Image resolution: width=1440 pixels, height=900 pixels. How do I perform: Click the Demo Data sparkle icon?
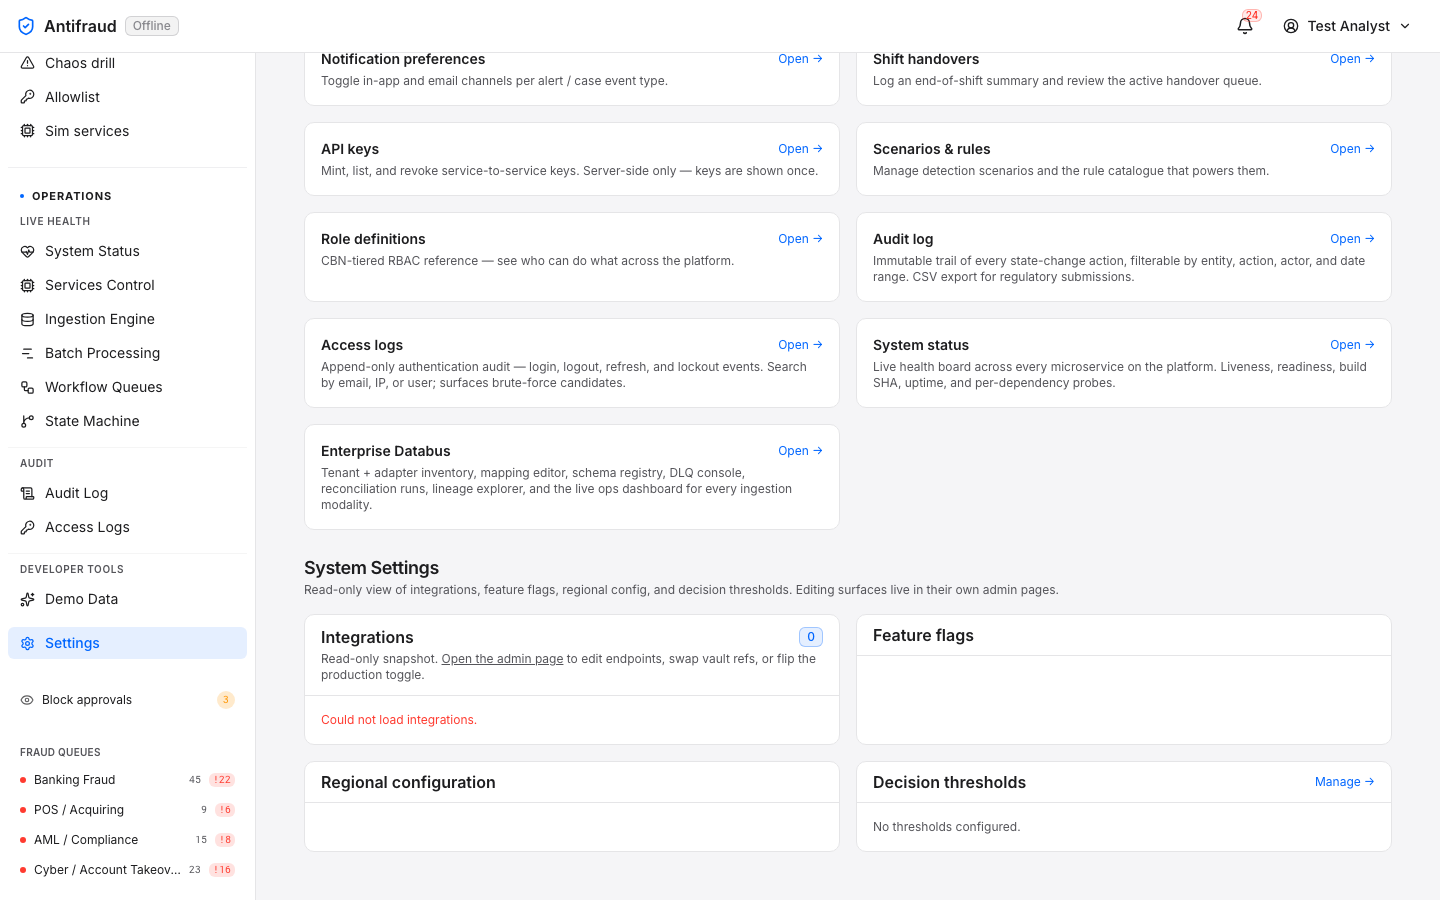[28, 599]
